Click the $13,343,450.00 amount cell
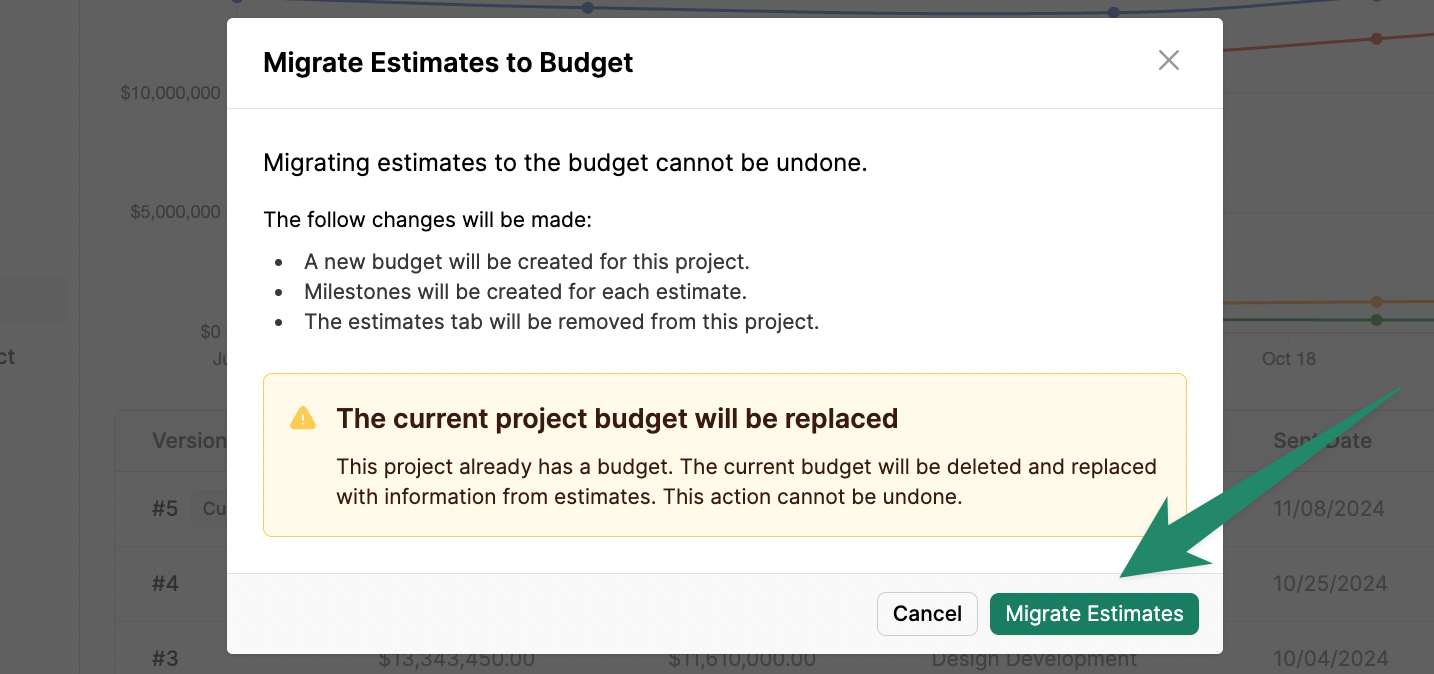Viewport: 1434px width, 674px height. point(456,659)
